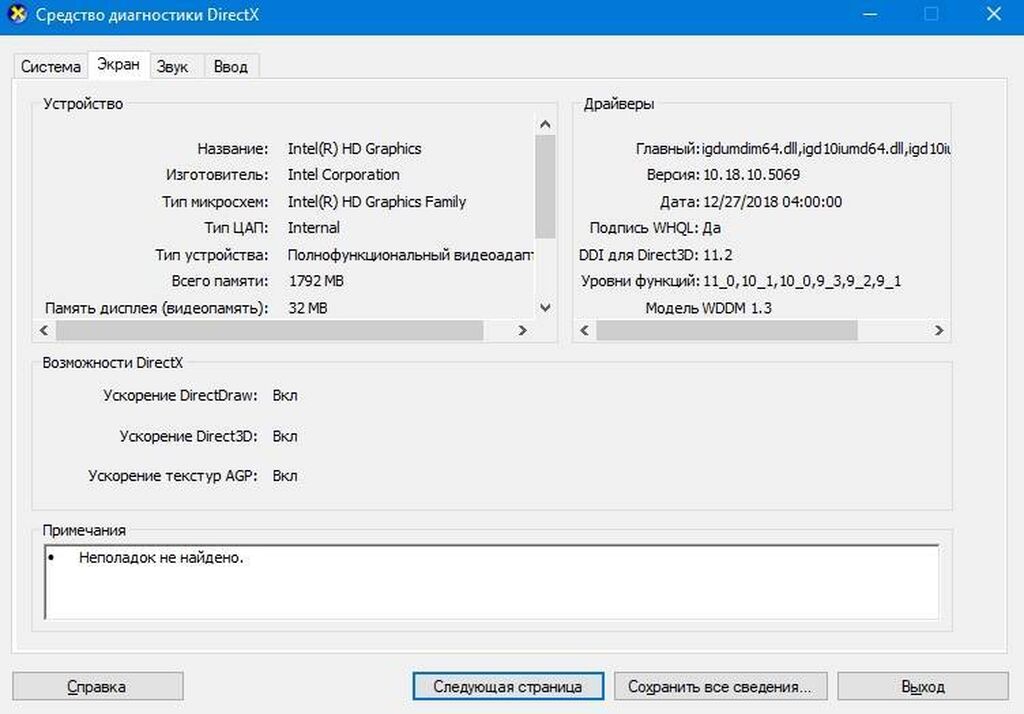Left scroll arrow under the Устройство panel
The image size is (1024, 714).
click(43, 330)
